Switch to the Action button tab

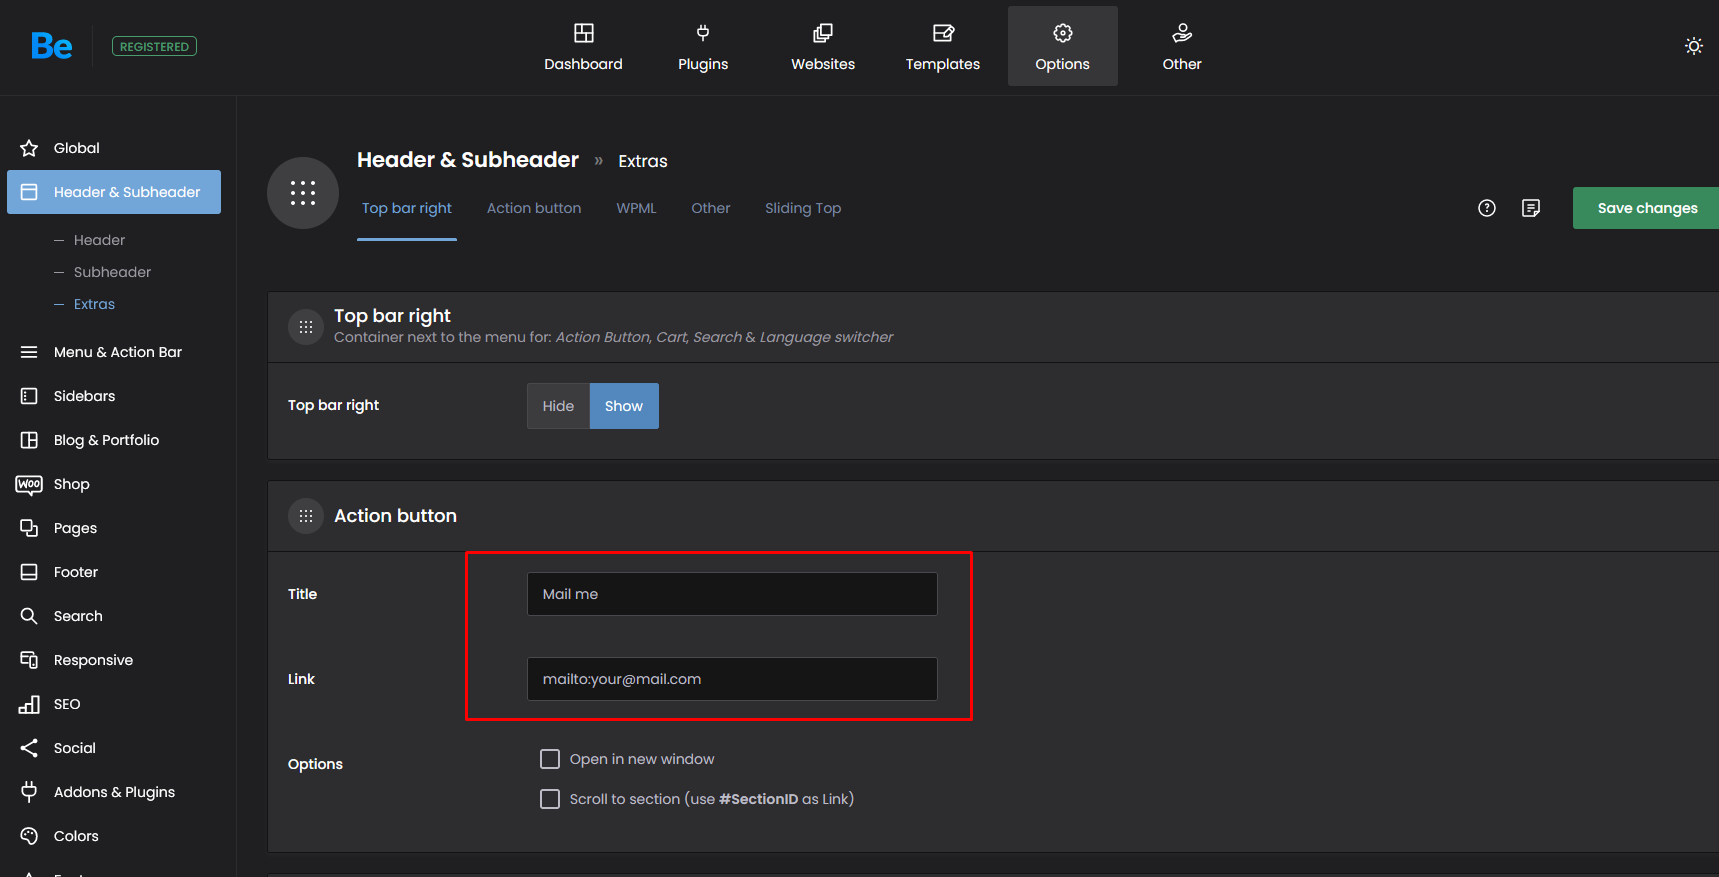click(534, 208)
